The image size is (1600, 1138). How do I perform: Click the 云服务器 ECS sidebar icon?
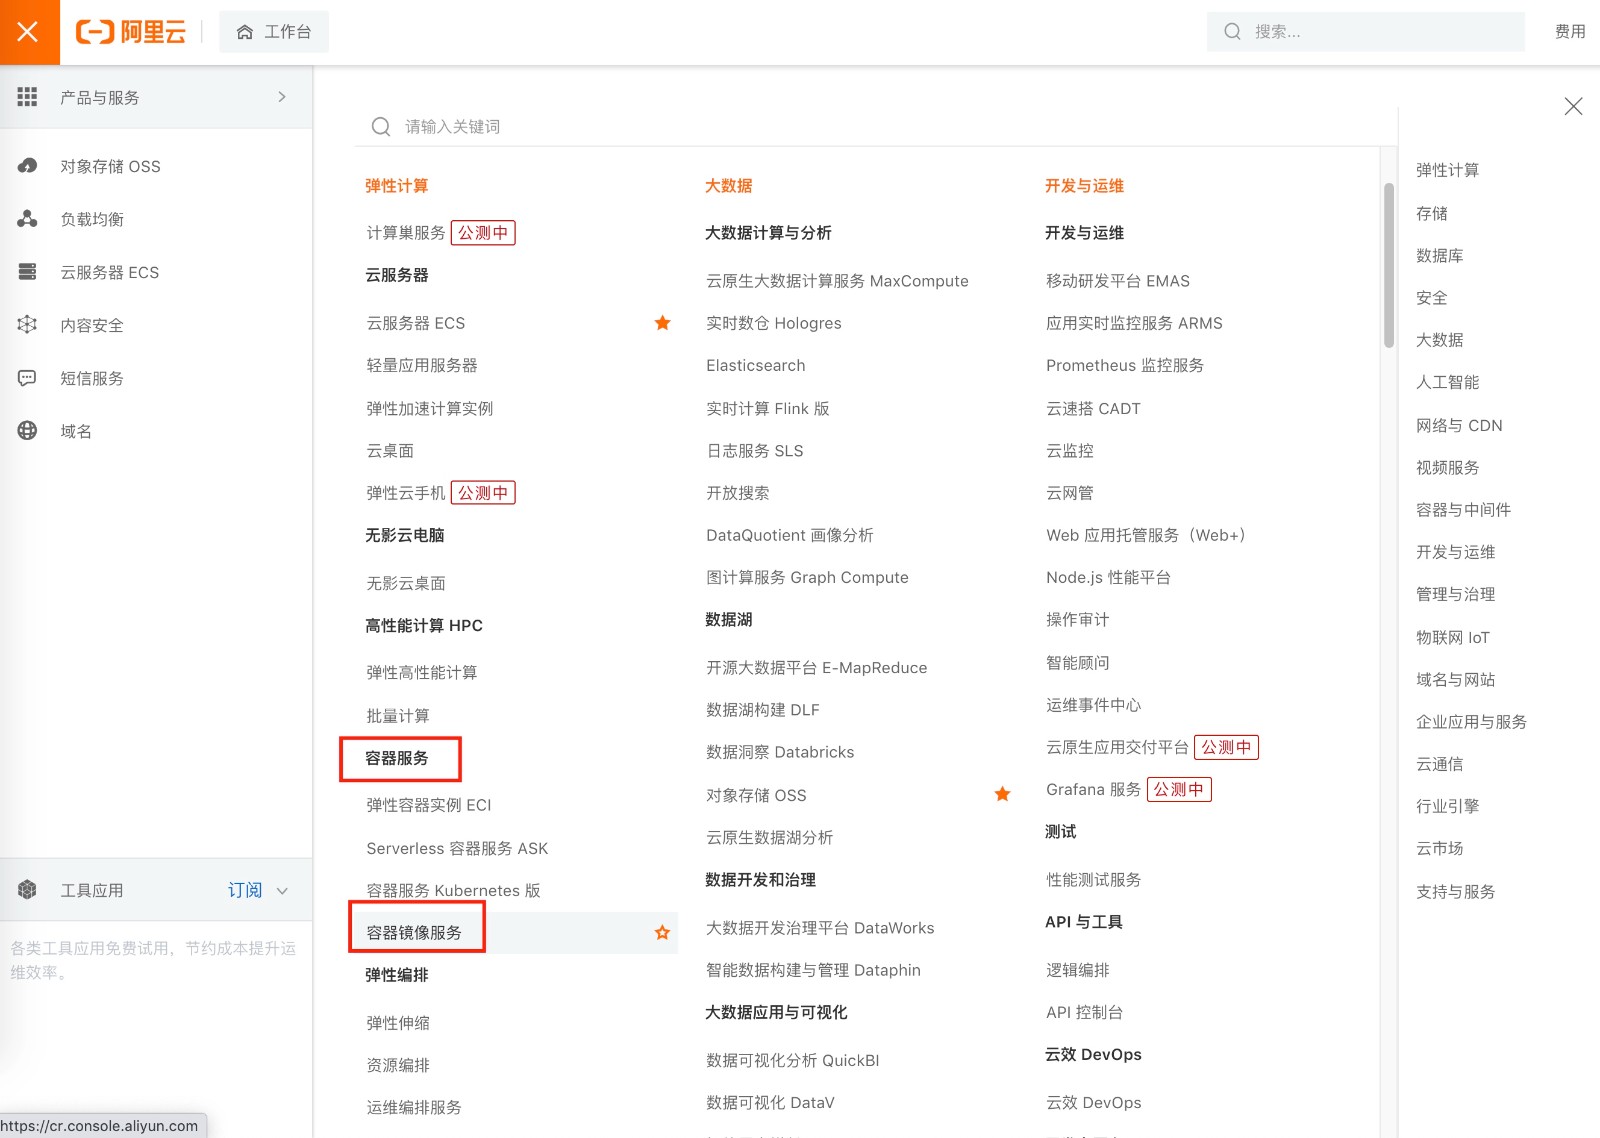(27, 272)
